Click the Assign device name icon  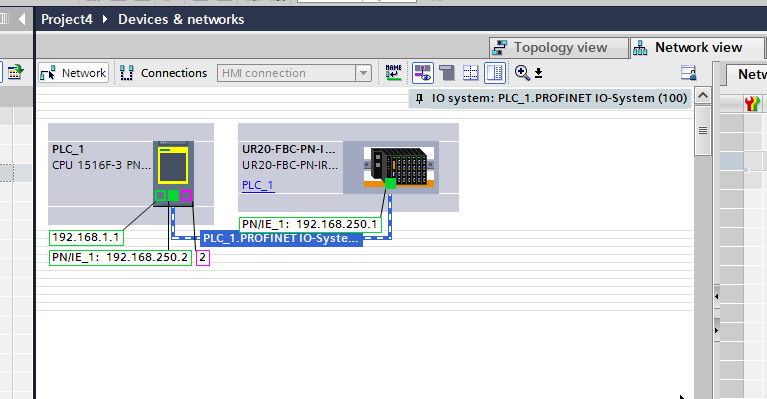tap(393, 73)
